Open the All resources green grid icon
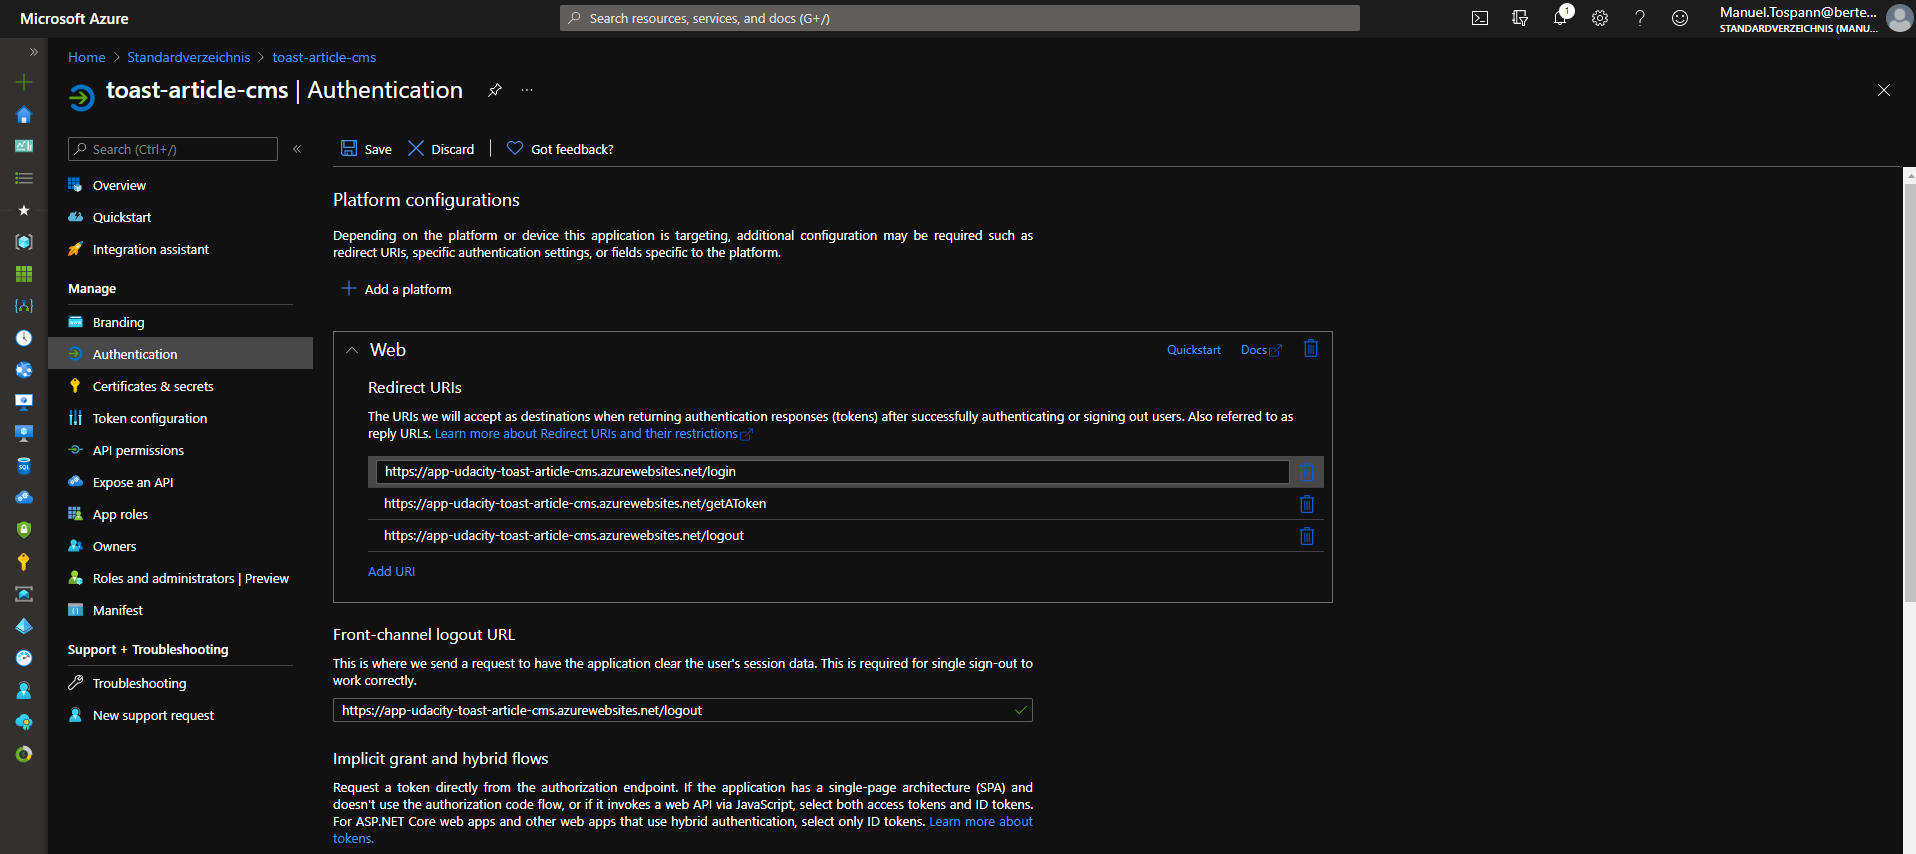This screenshot has width=1916, height=854. pyautogui.click(x=24, y=274)
